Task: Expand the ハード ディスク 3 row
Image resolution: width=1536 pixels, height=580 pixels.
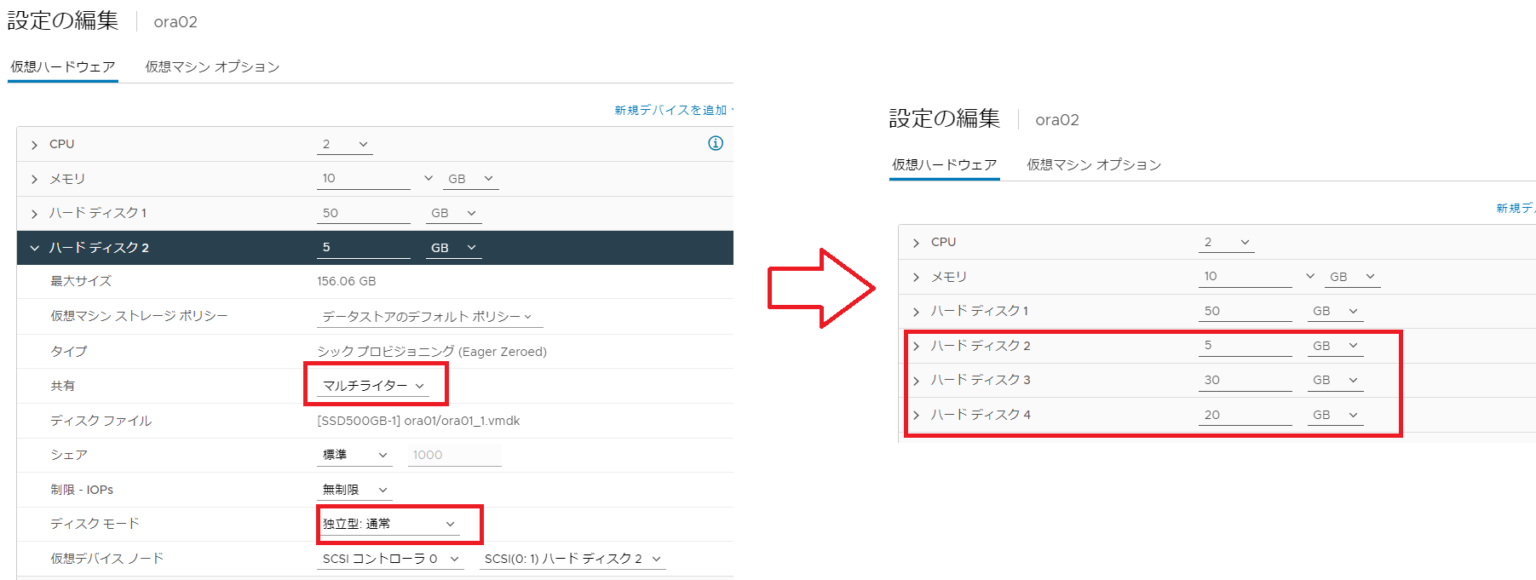Action: (916, 379)
